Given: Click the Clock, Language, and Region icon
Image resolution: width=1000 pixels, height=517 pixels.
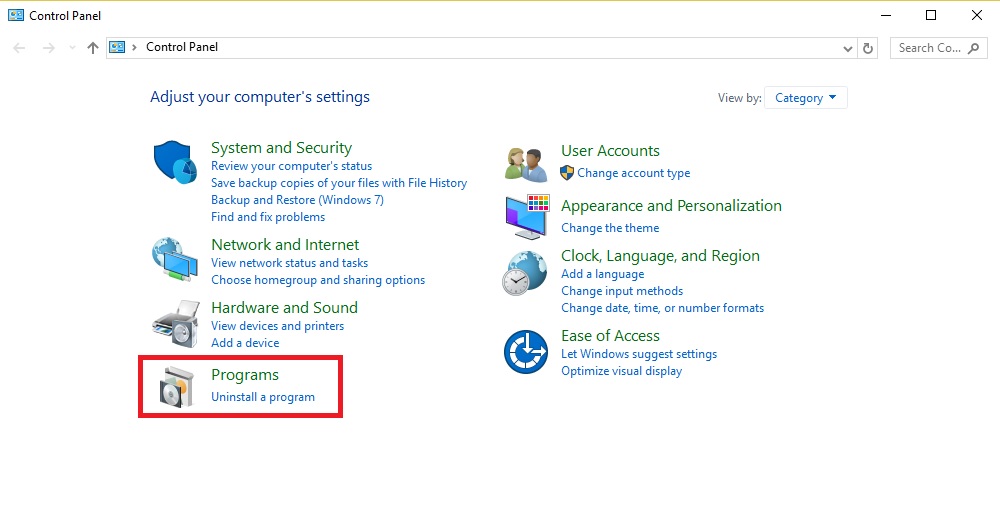Looking at the screenshot, I should pyautogui.click(x=524, y=273).
